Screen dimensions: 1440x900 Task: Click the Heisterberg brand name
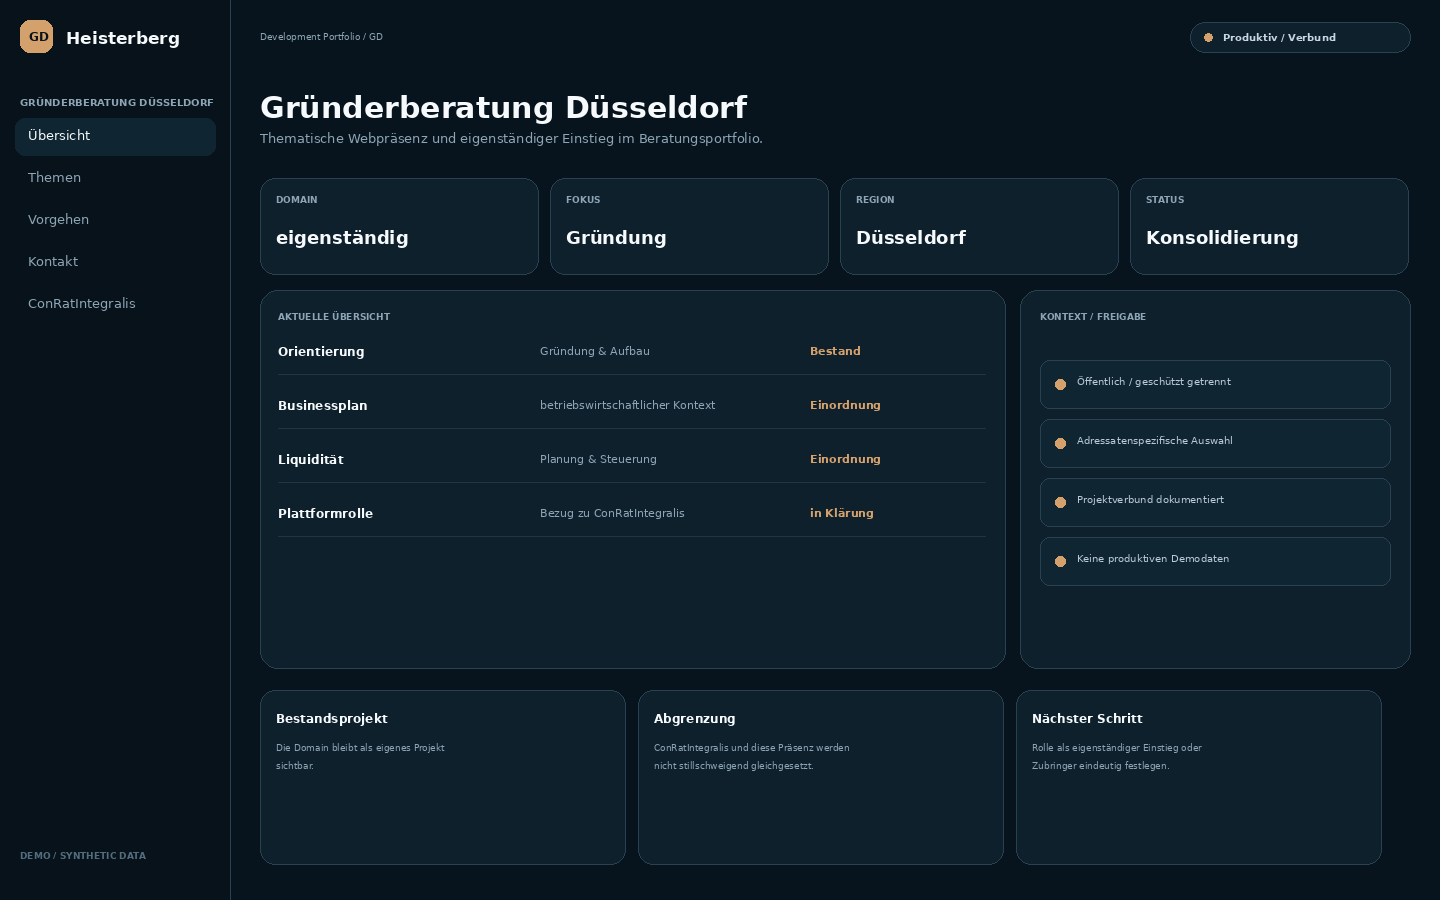coord(123,38)
